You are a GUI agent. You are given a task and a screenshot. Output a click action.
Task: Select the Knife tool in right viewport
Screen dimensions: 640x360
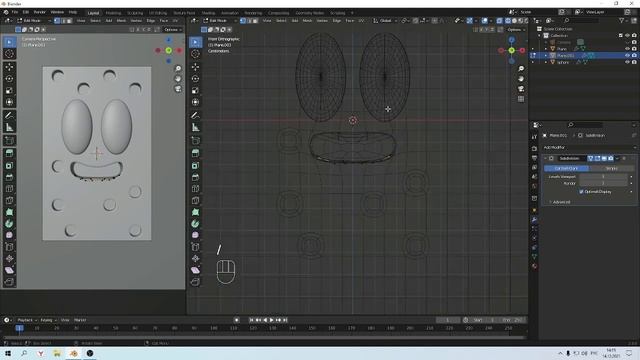coord(196,200)
